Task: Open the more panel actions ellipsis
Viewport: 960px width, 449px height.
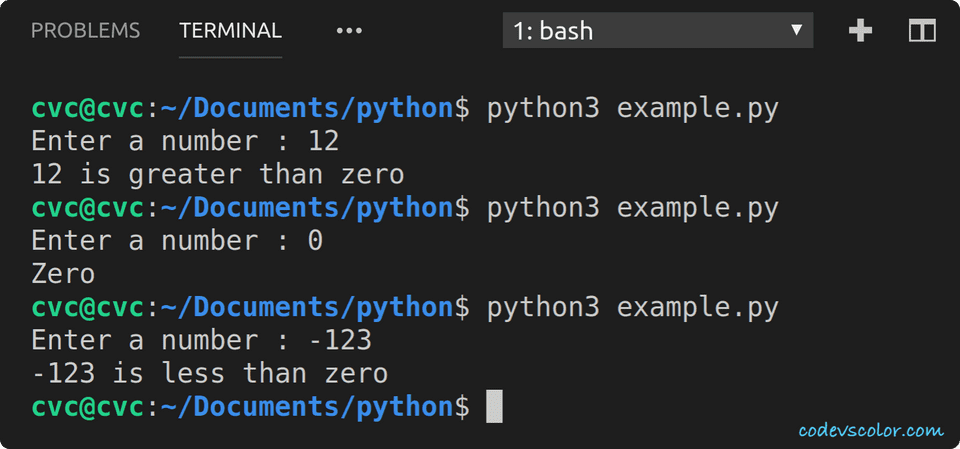Action: click(x=349, y=31)
